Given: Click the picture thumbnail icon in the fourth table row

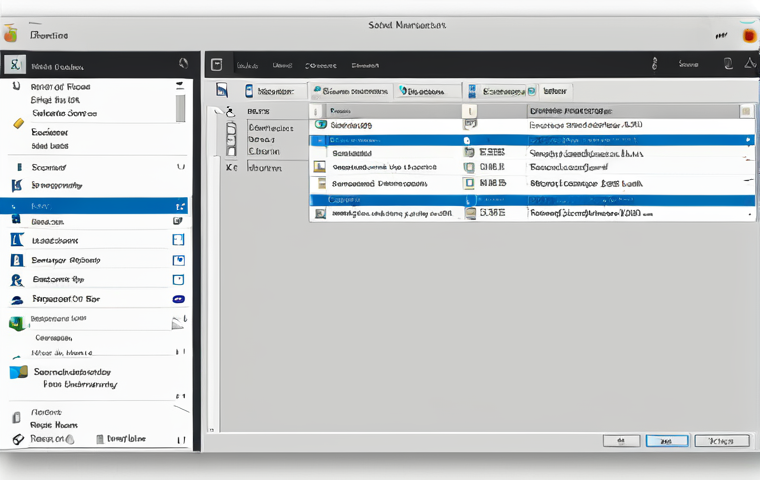Looking at the screenshot, I should tap(319, 167).
